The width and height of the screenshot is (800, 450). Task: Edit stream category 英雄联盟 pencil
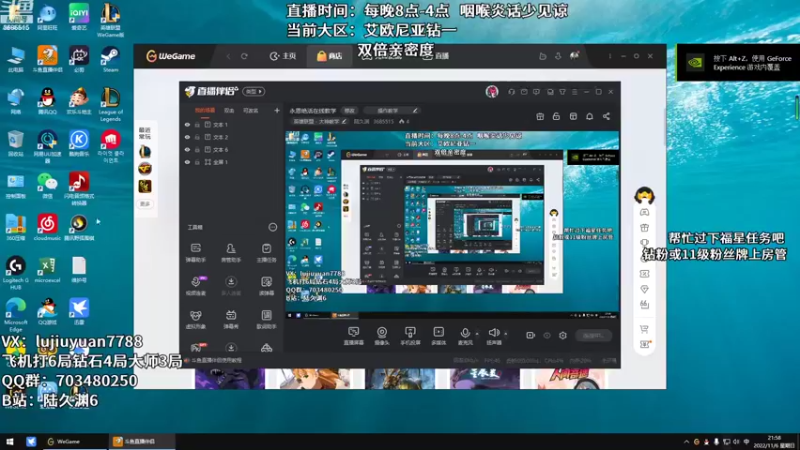[344, 121]
